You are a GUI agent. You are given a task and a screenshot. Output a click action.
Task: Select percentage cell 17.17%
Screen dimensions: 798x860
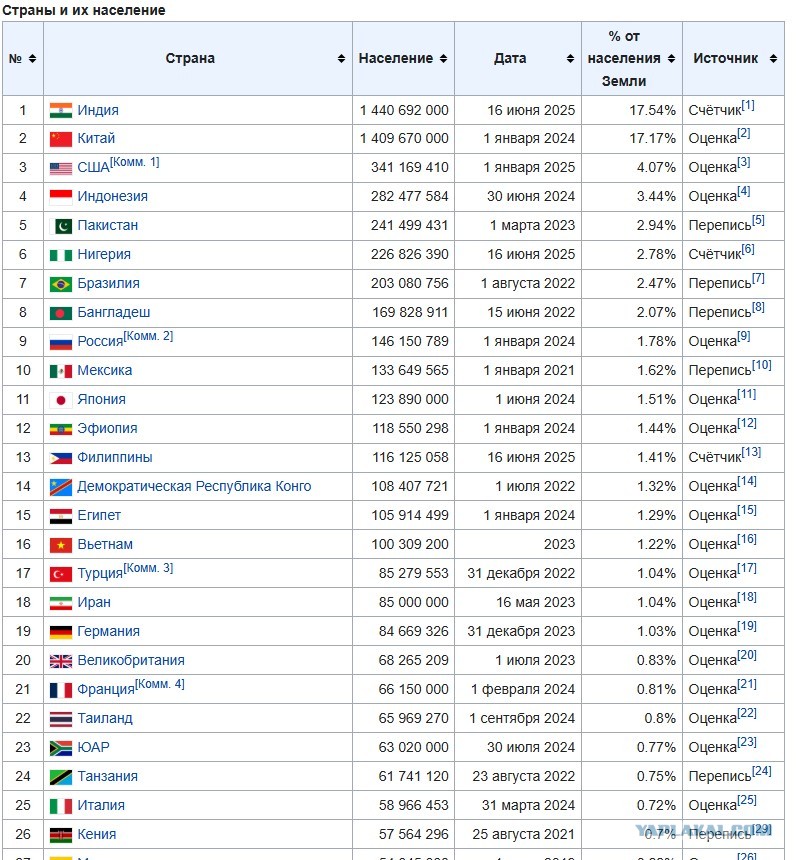click(x=652, y=138)
